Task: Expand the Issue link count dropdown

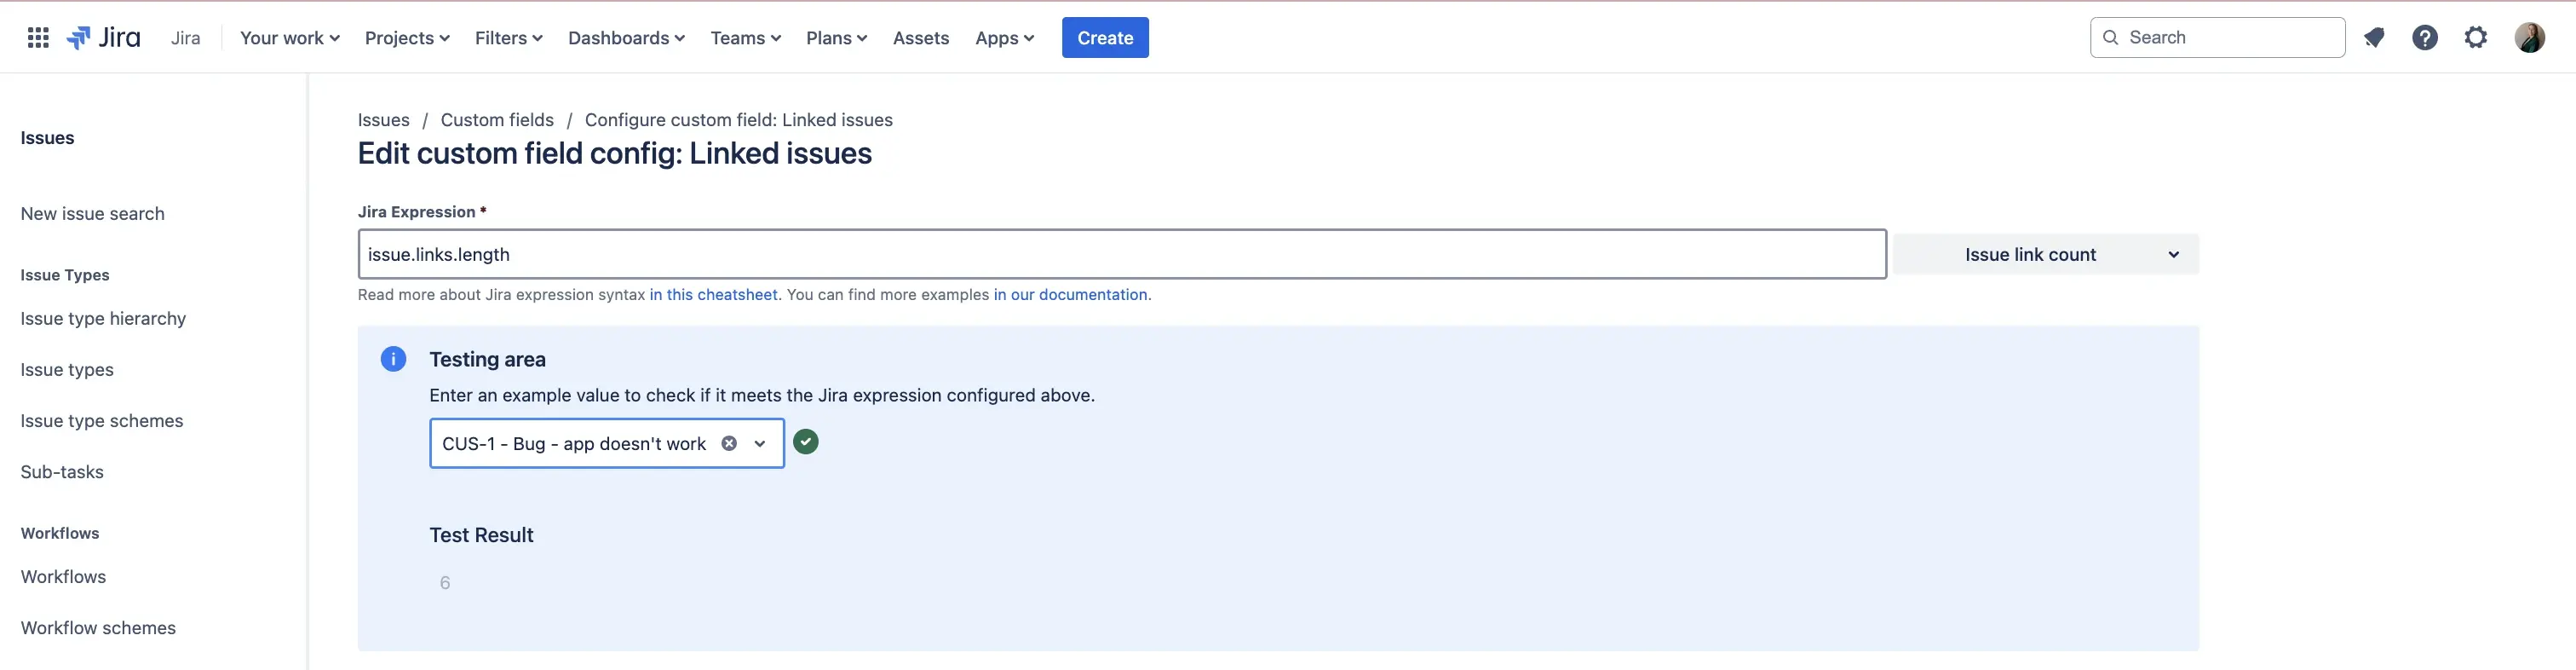Action: [2171, 254]
